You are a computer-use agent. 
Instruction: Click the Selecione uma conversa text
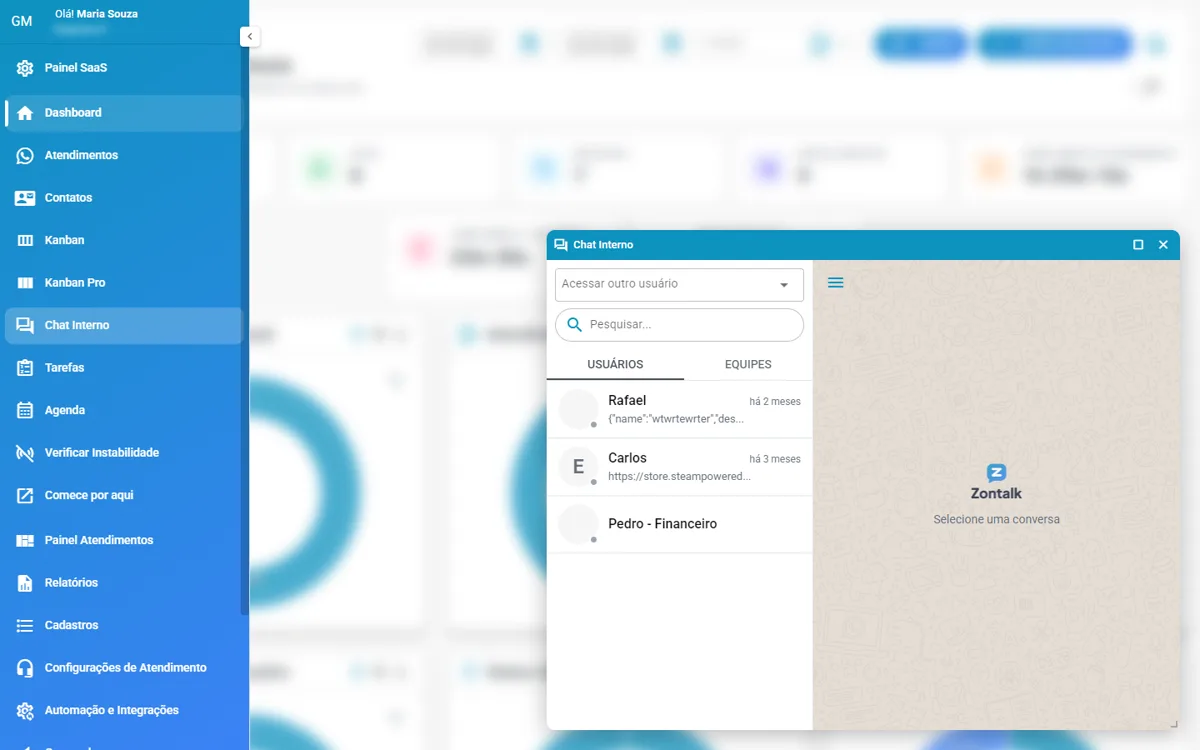click(x=996, y=519)
